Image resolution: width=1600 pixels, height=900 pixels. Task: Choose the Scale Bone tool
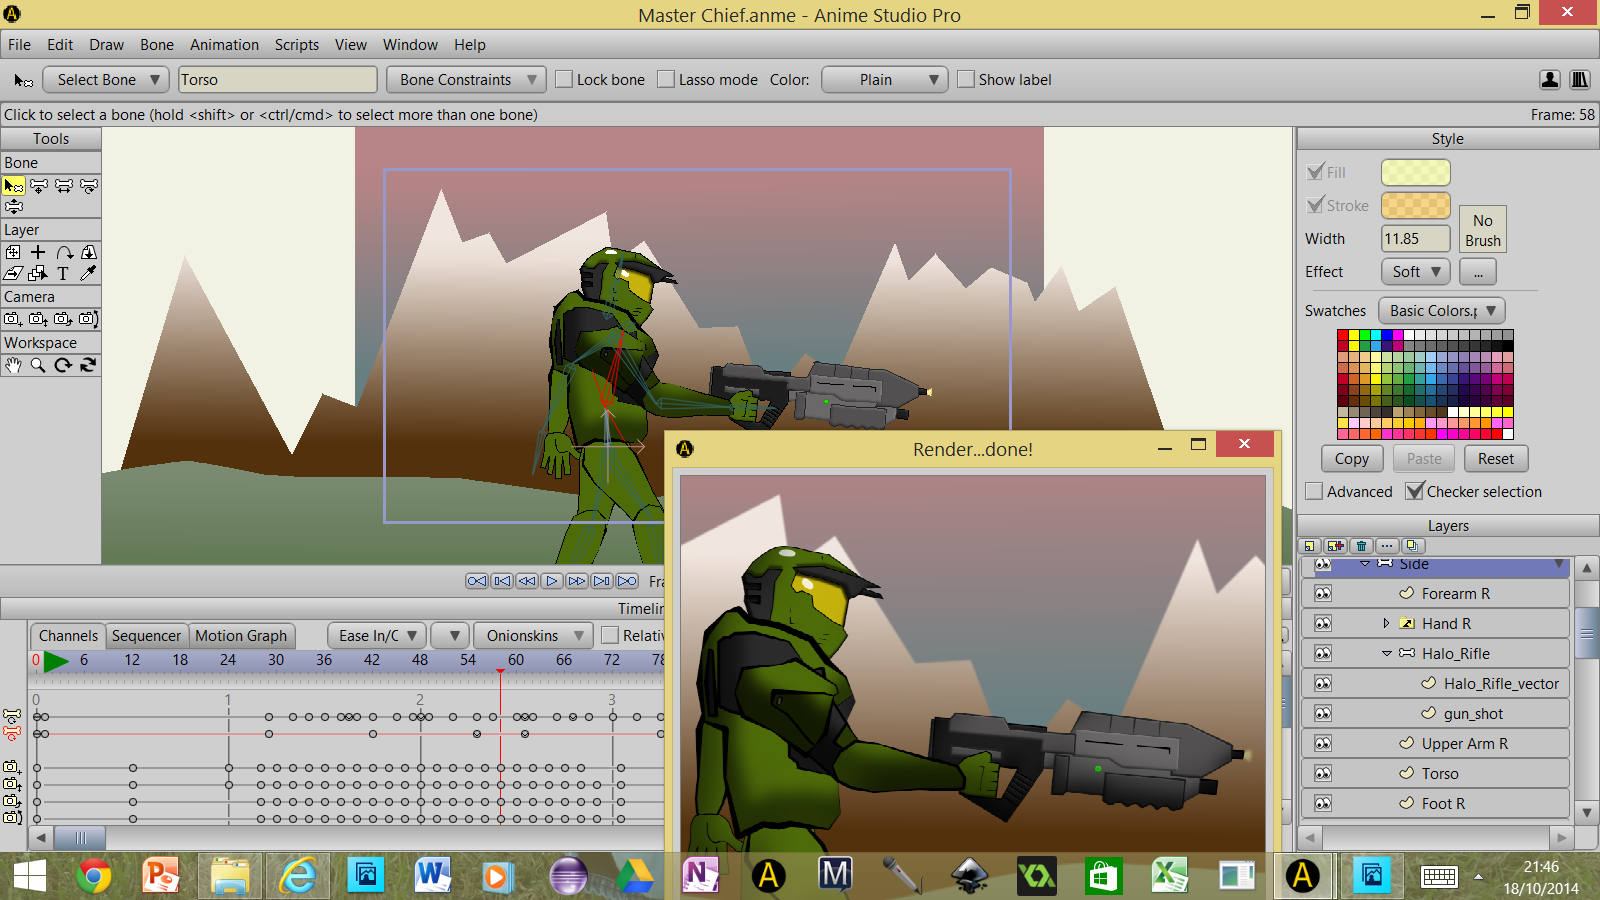(64, 186)
